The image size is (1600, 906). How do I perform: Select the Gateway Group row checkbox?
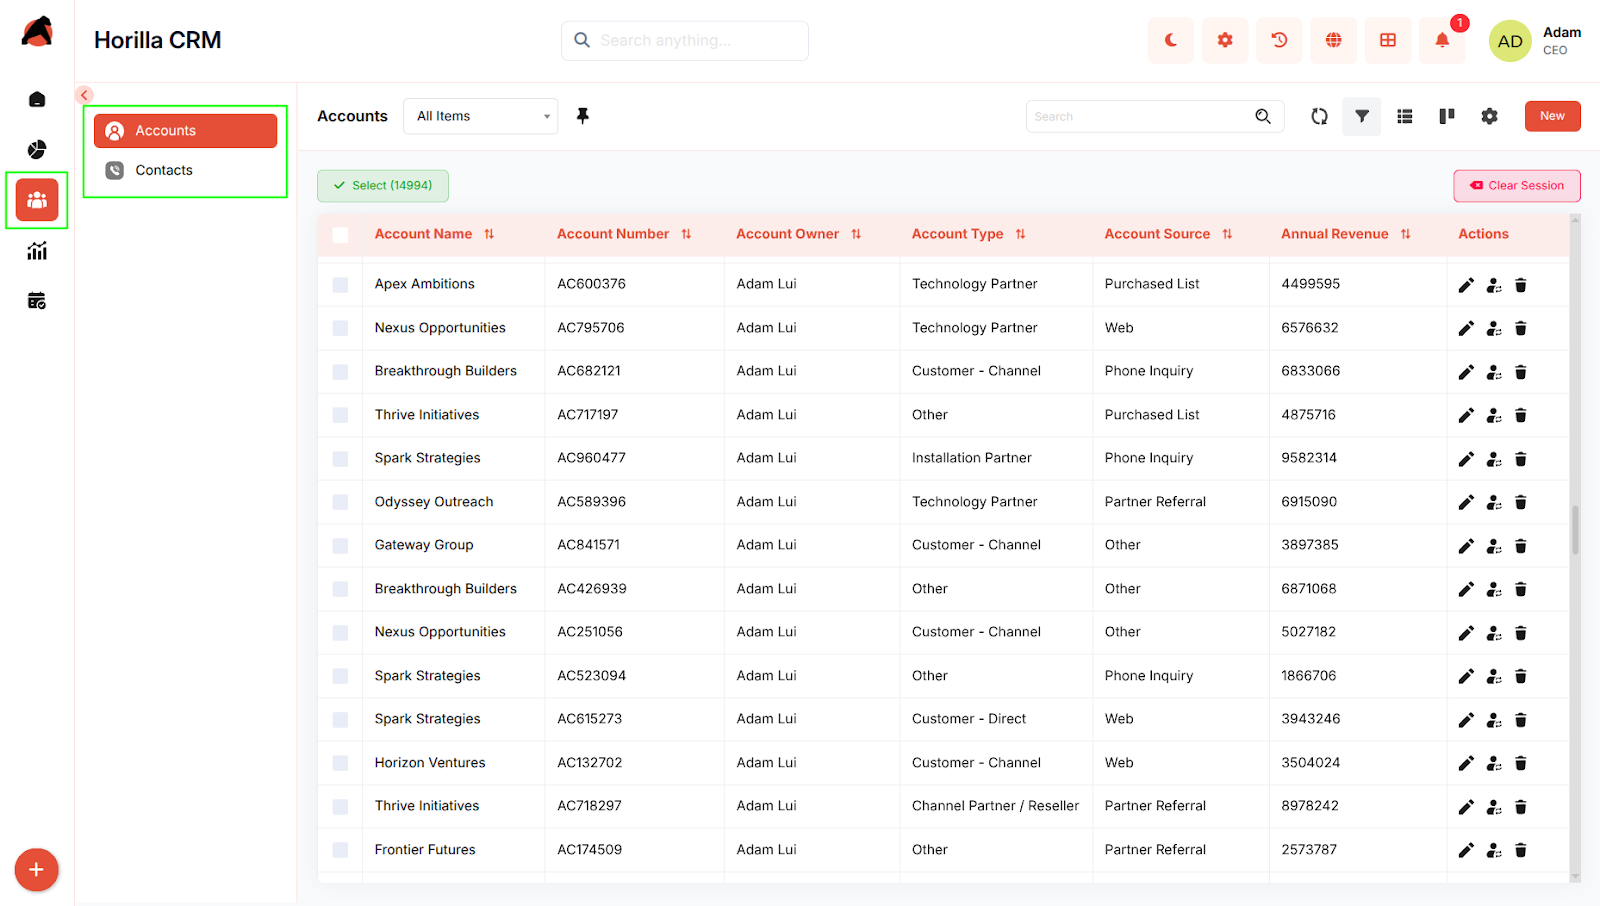[340, 546]
